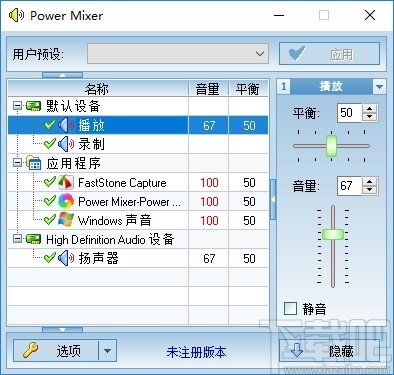Viewport: 394px width, 375px height.
Task: Toggle the green checkmark for 扬声器
Action: (x=49, y=258)
